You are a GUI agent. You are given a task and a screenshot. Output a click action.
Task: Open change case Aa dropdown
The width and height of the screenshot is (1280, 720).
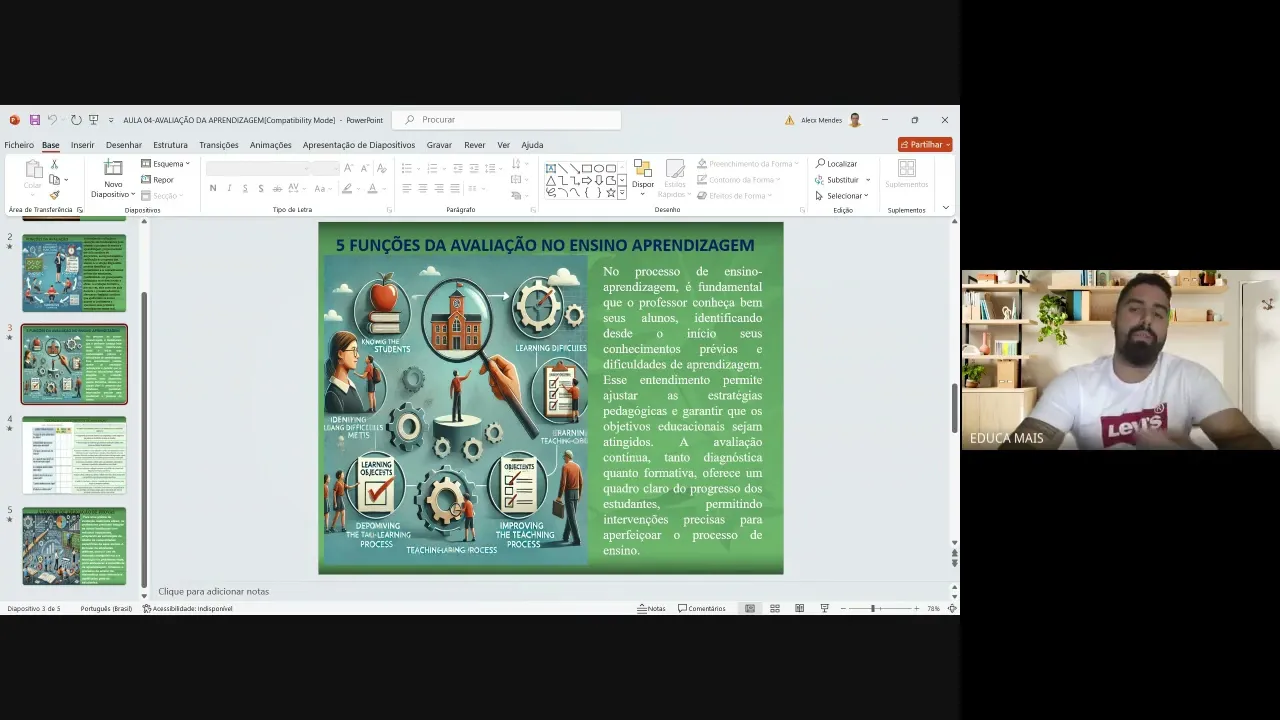click(x=322, y=188)
